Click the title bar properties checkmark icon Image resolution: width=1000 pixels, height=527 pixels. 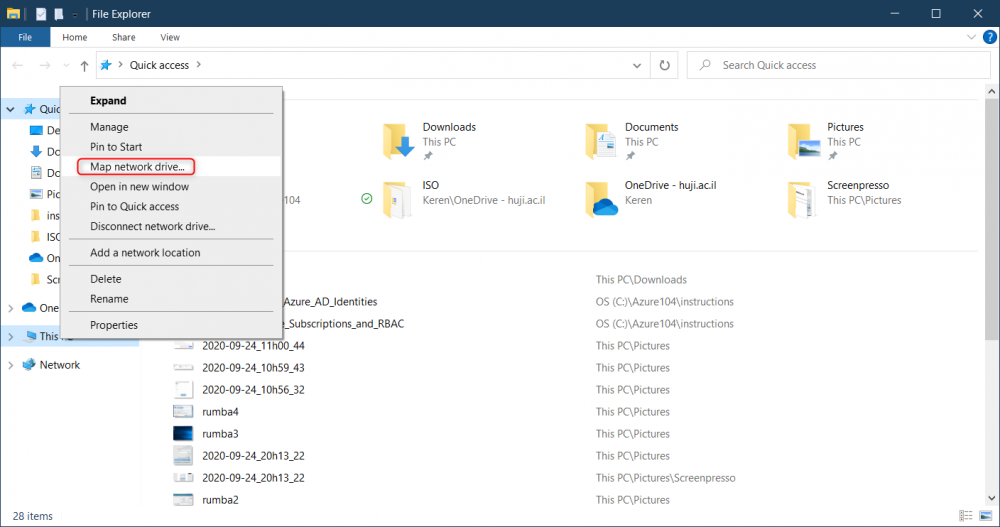coord(41,13)
